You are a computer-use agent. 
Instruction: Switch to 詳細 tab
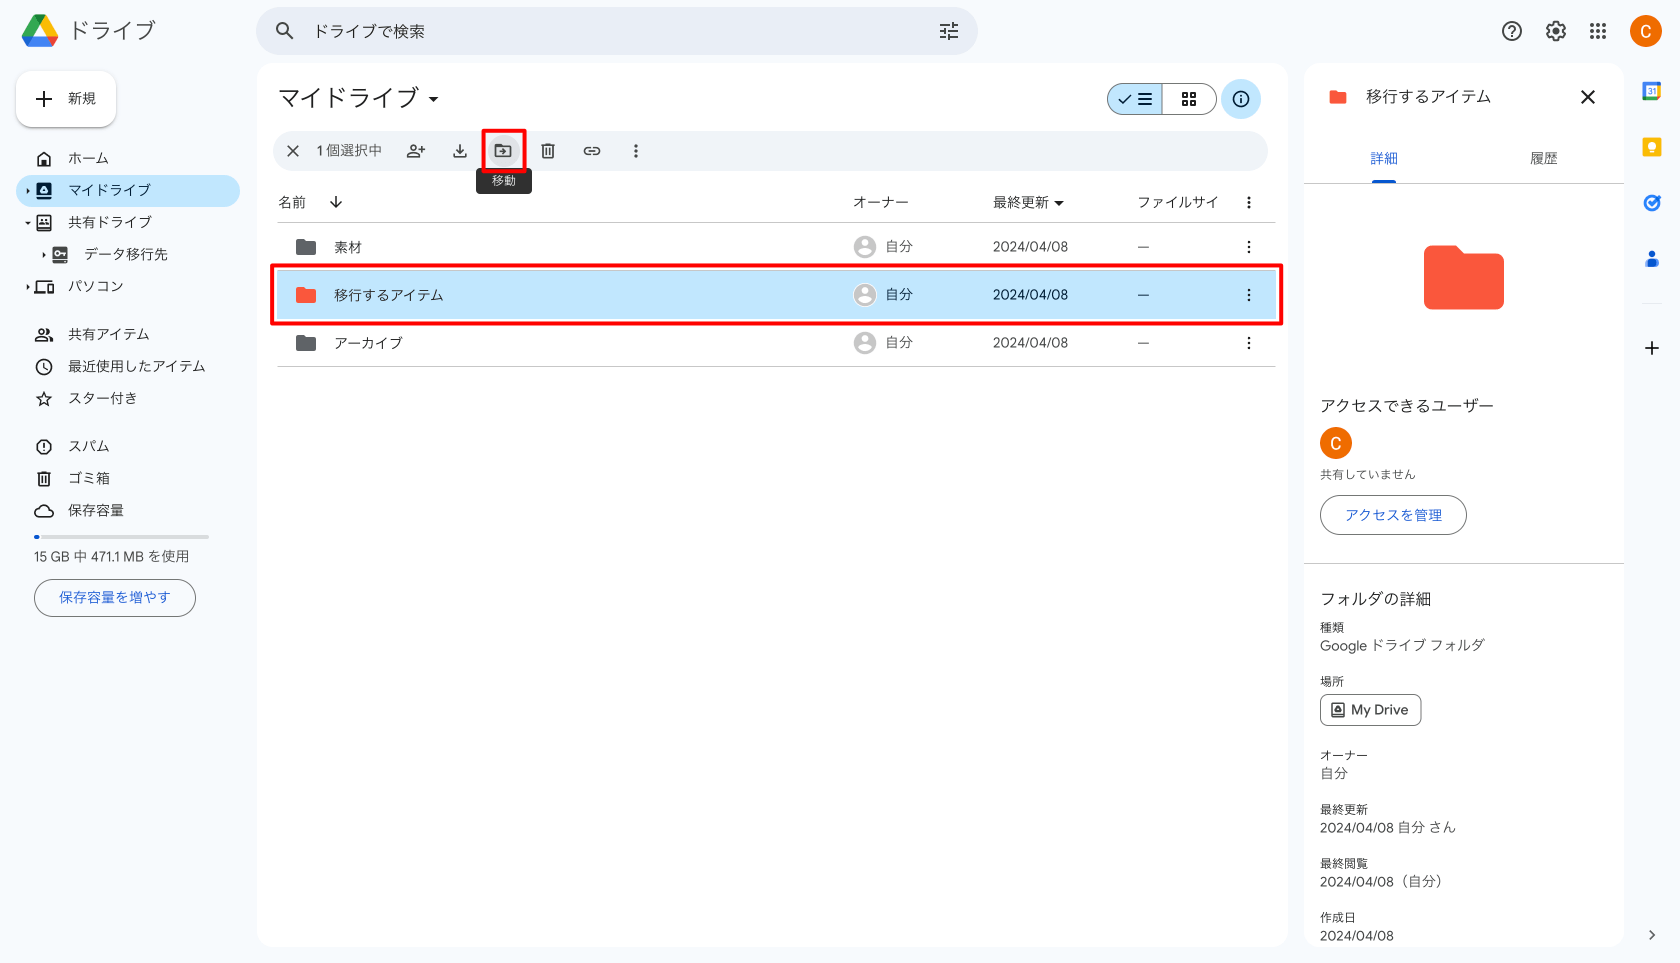pos(1384,159)
